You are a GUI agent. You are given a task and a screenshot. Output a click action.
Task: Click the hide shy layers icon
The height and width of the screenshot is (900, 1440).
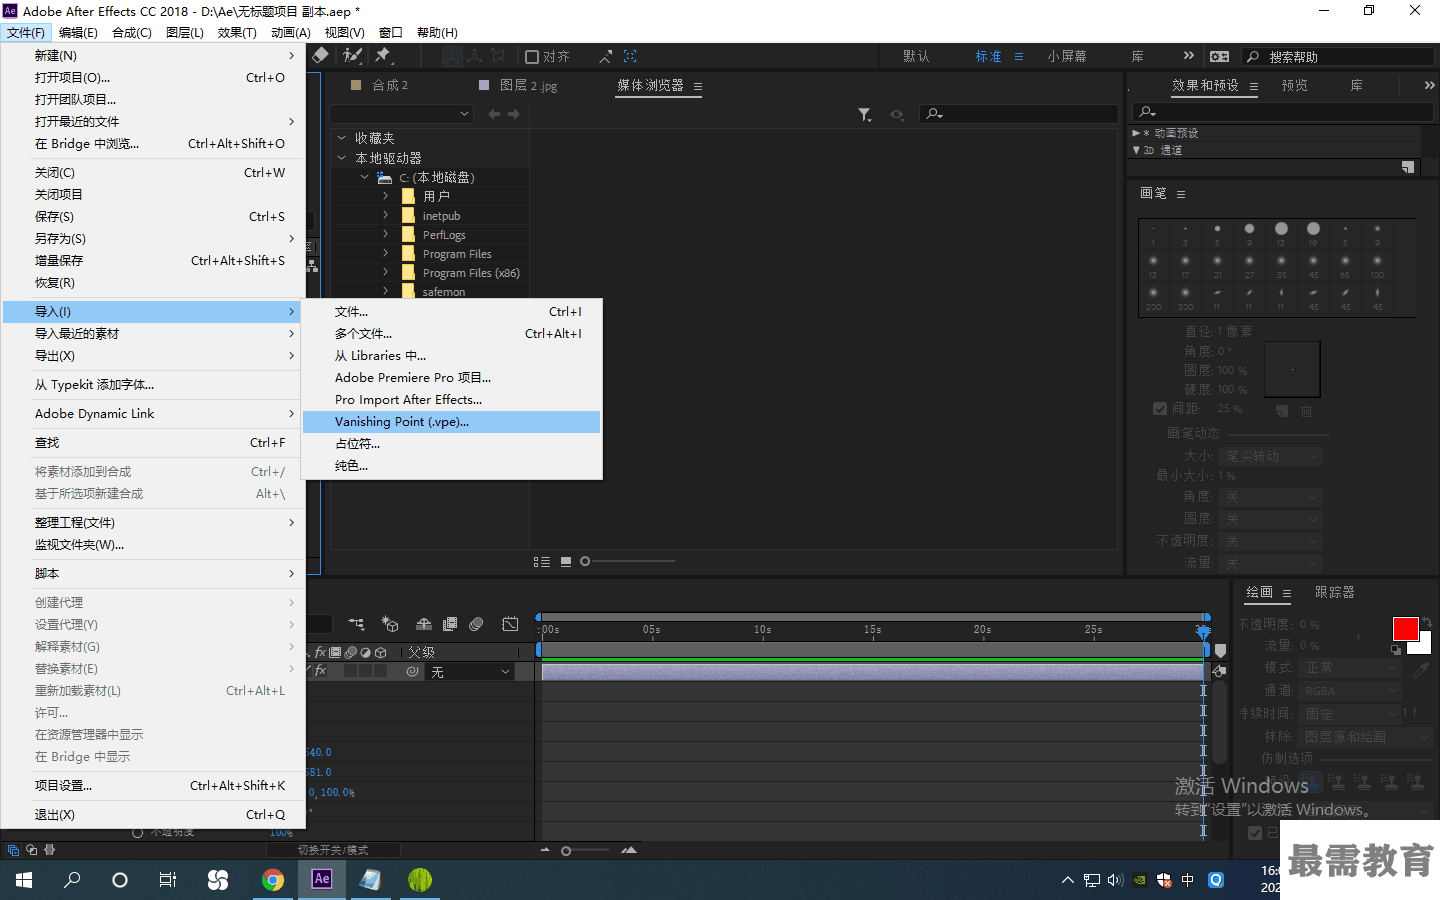point(424,625)
